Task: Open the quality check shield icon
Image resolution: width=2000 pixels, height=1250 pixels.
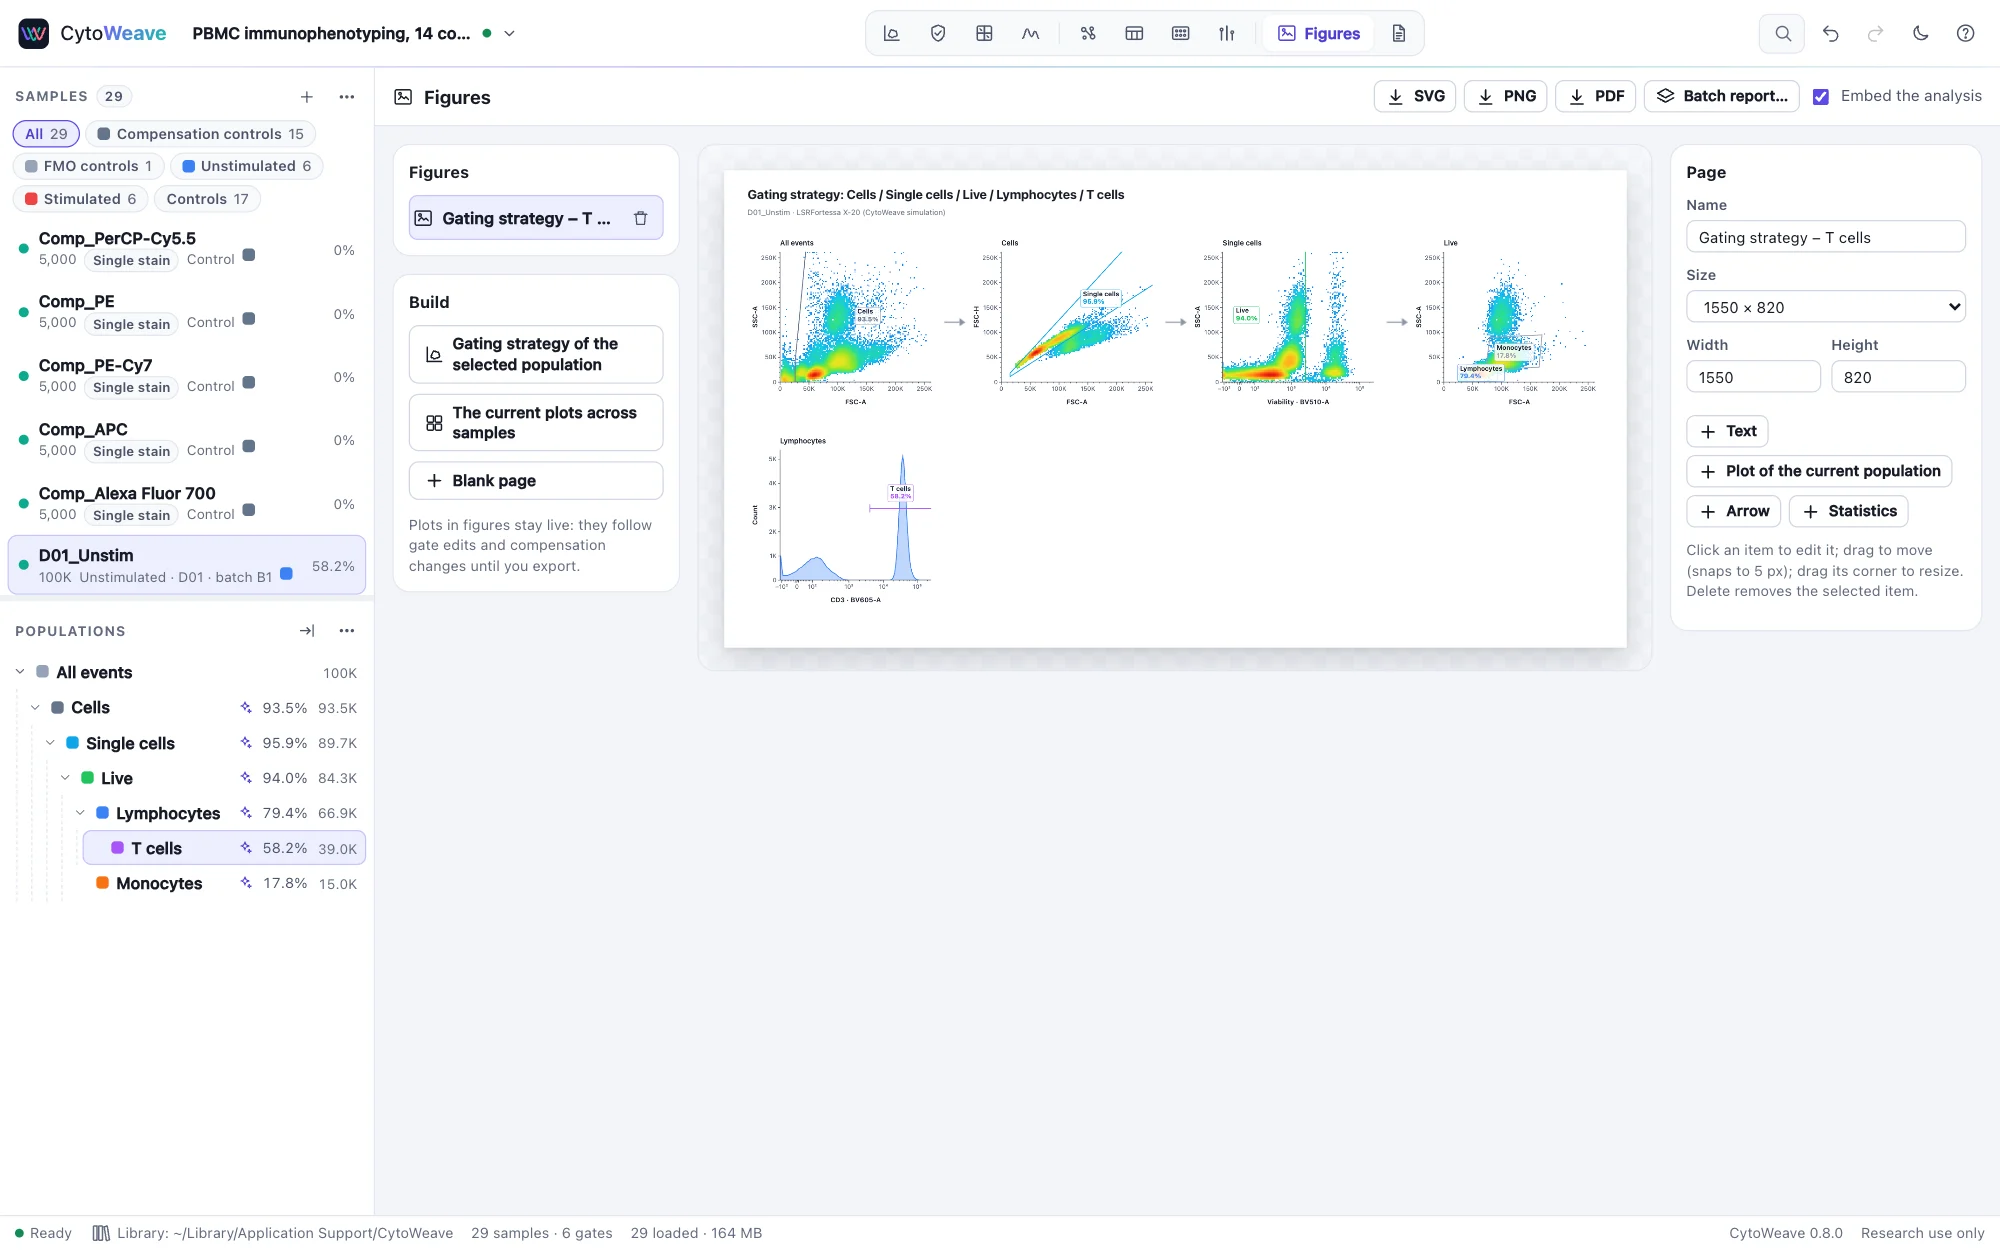Action: click(x=938, y=33)
